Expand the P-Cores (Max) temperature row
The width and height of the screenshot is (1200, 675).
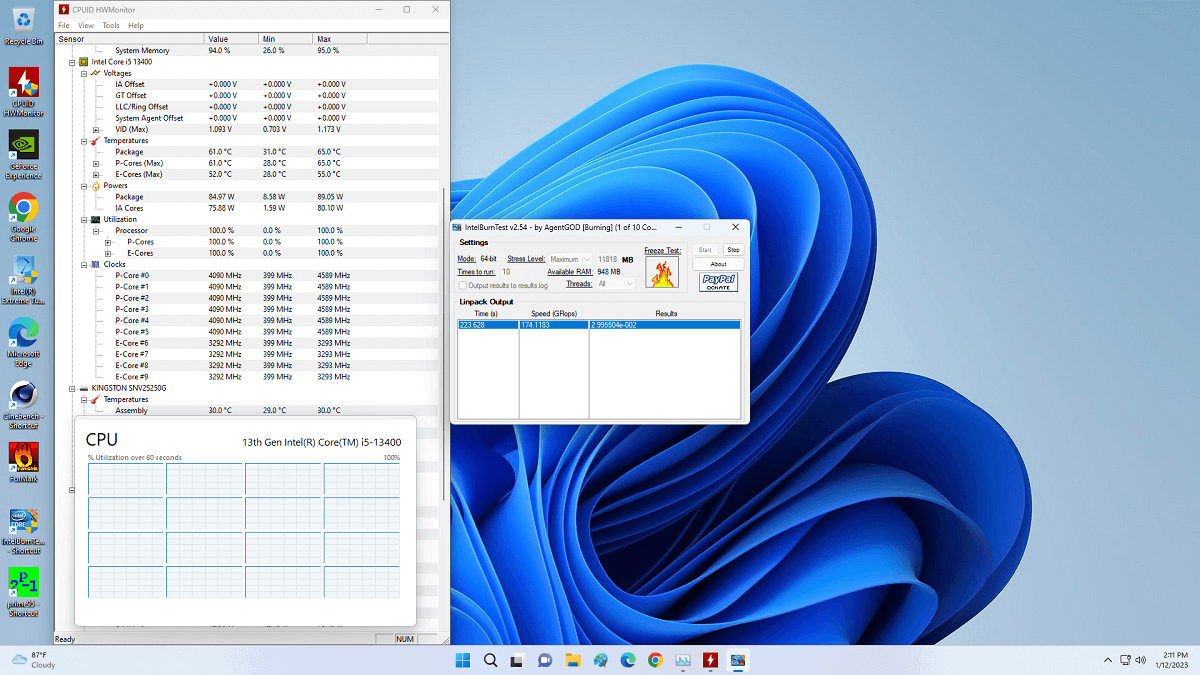point(96,163)
